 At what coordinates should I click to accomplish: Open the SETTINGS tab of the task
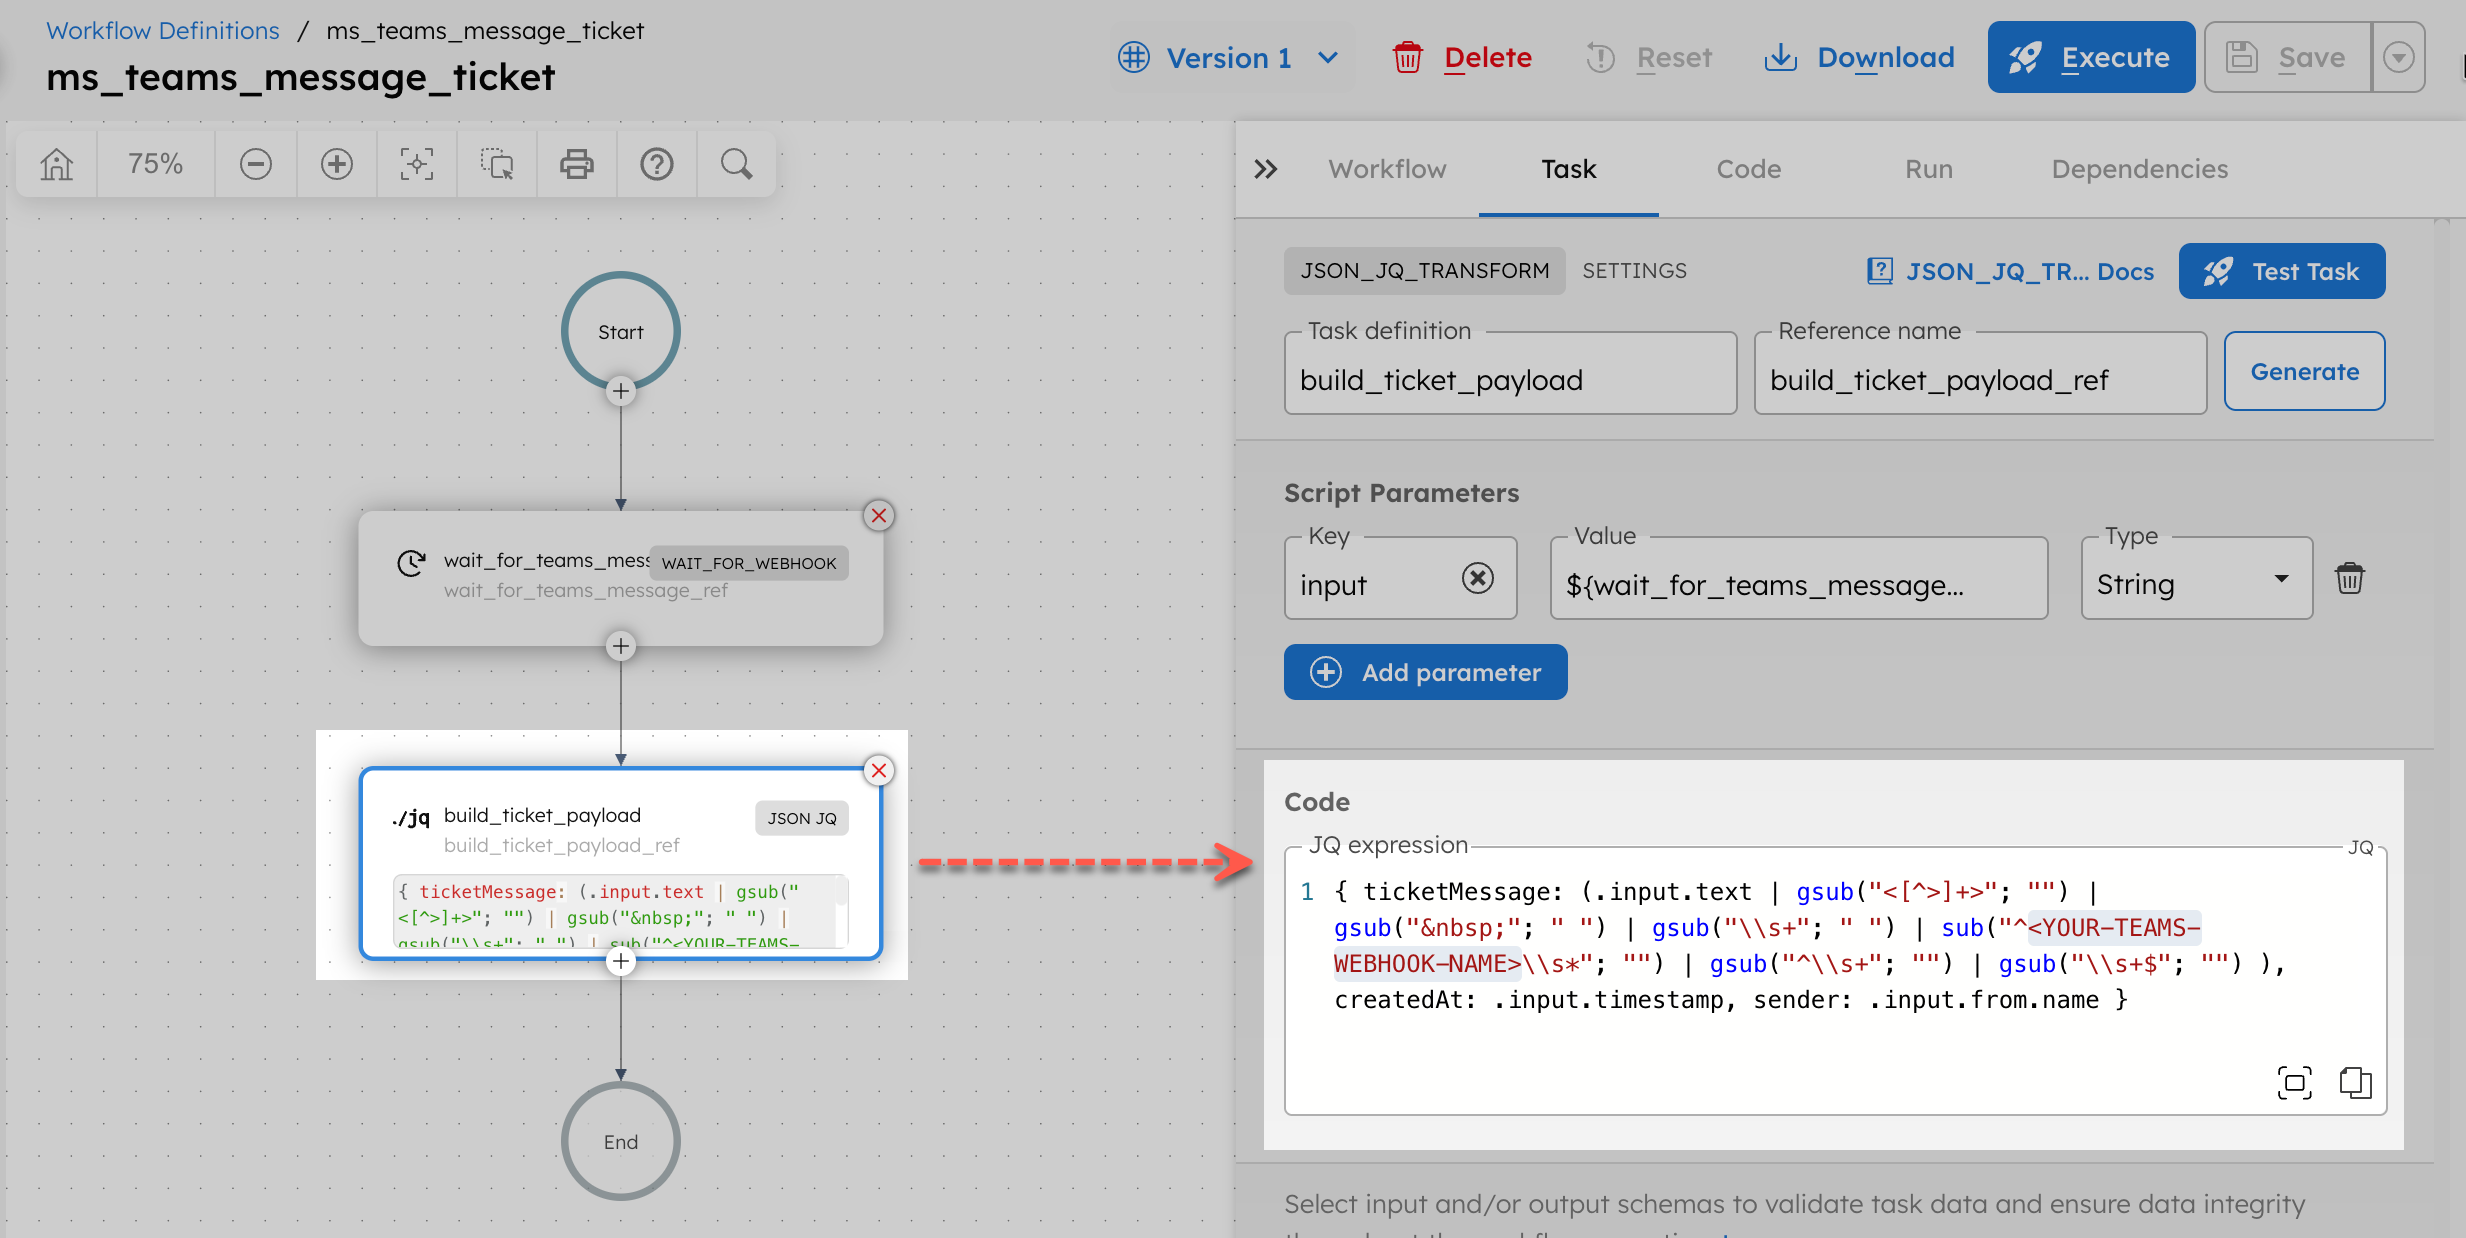1634,270
